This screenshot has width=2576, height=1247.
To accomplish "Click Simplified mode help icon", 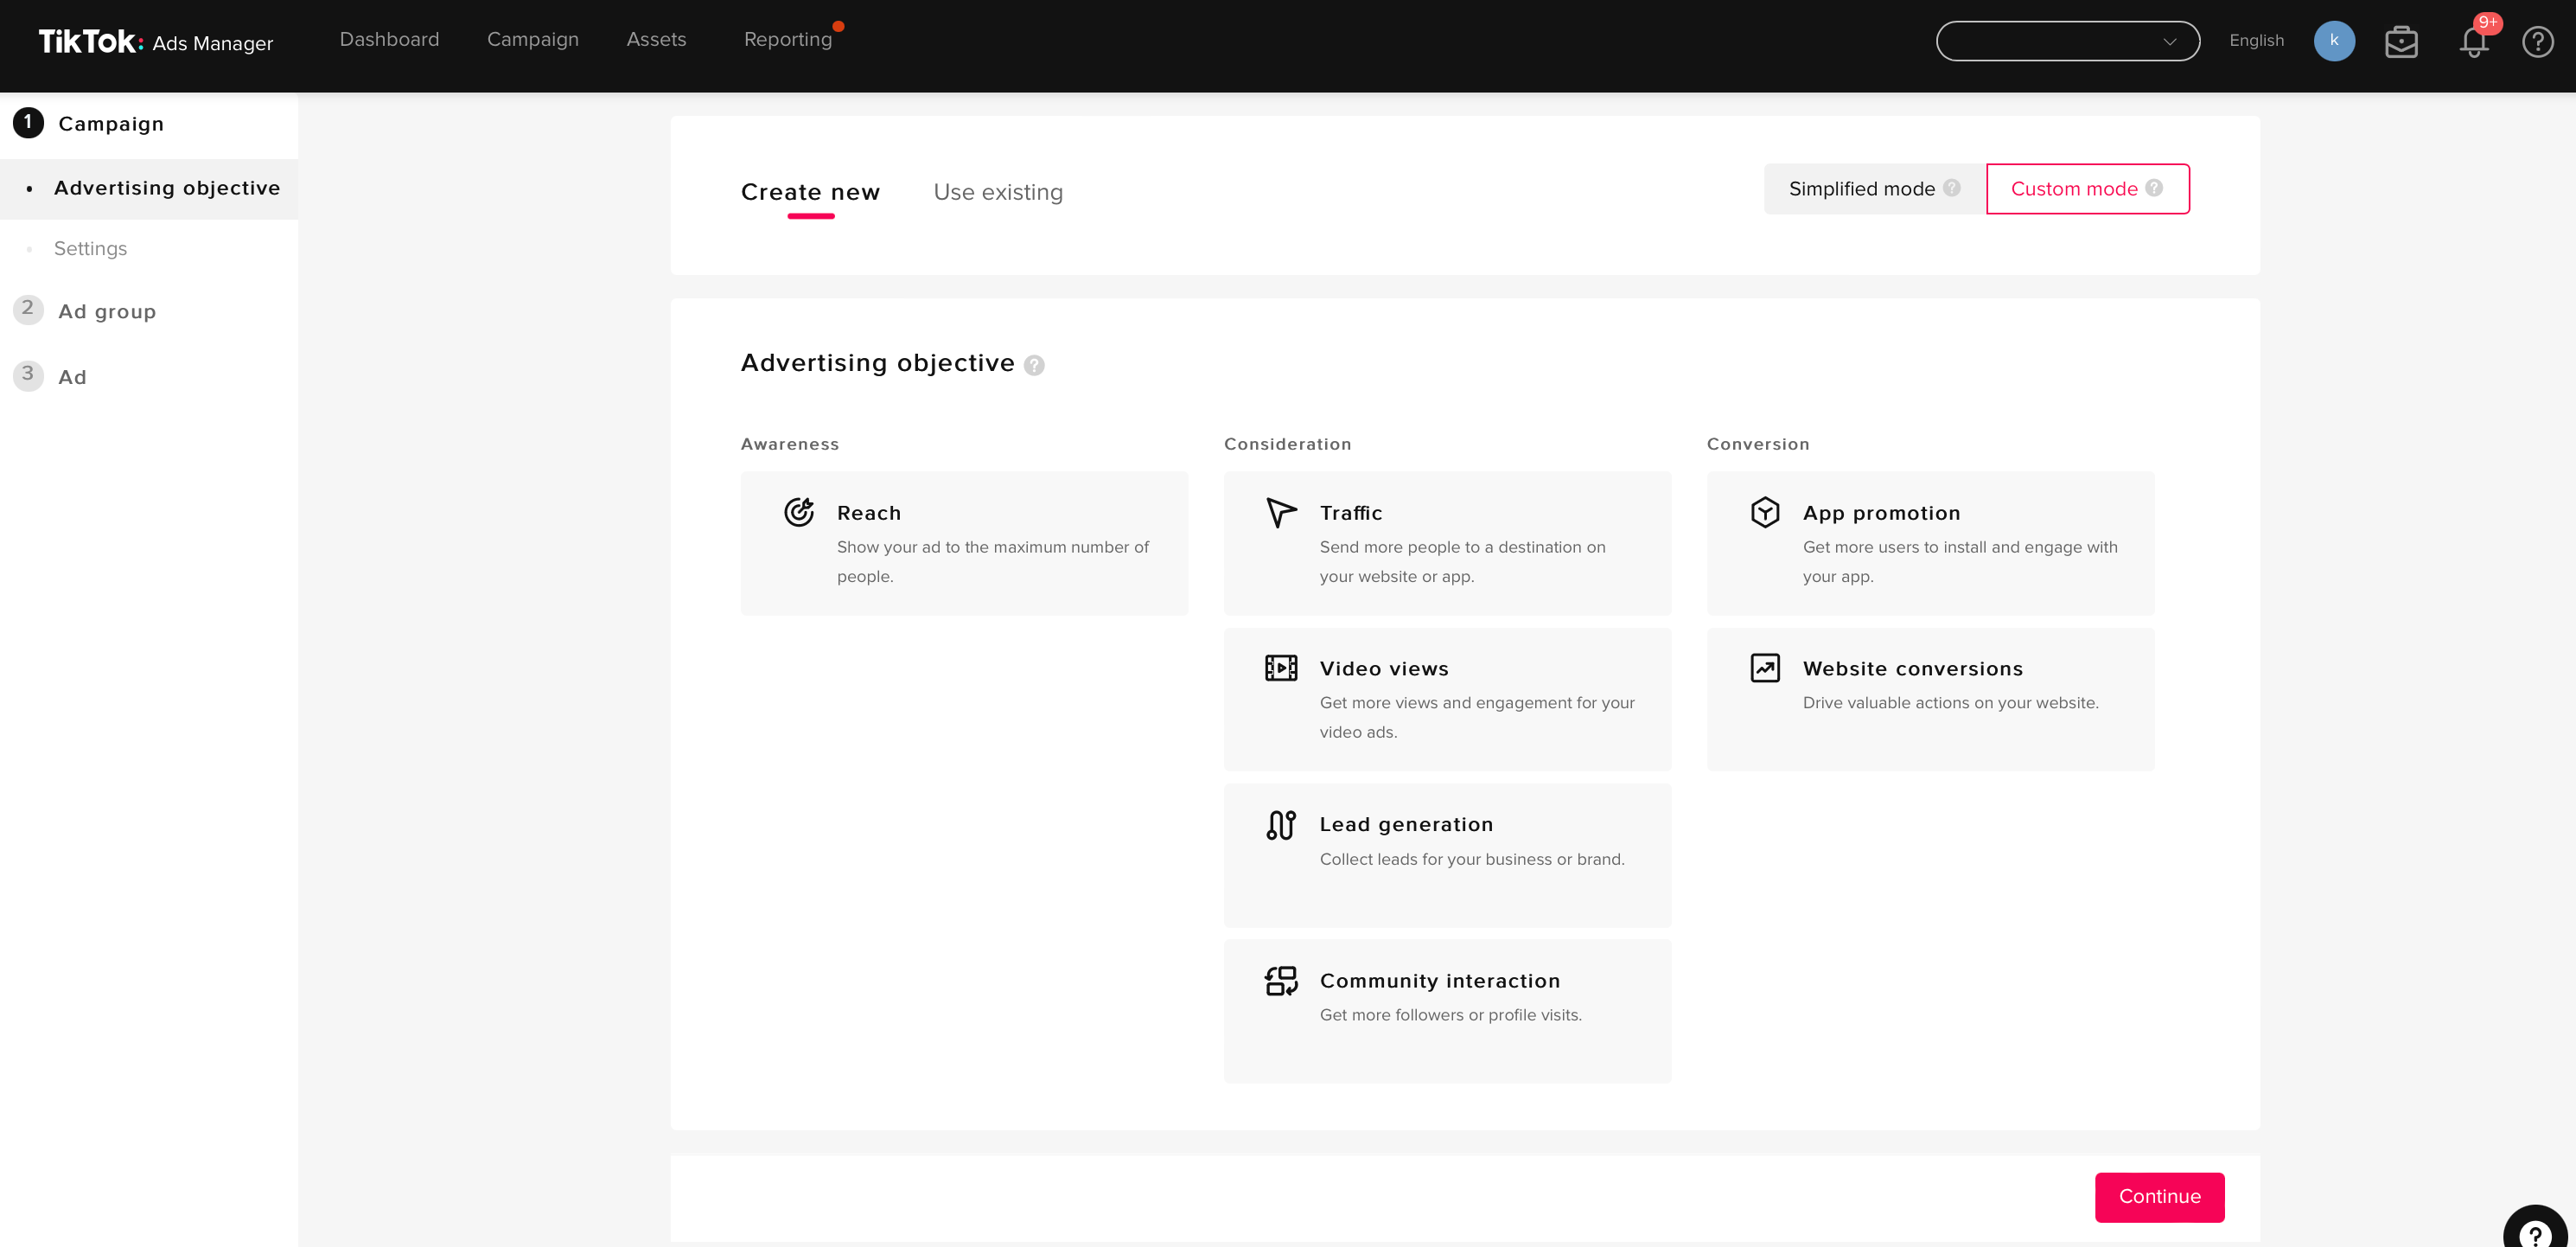I will 1951,188.
